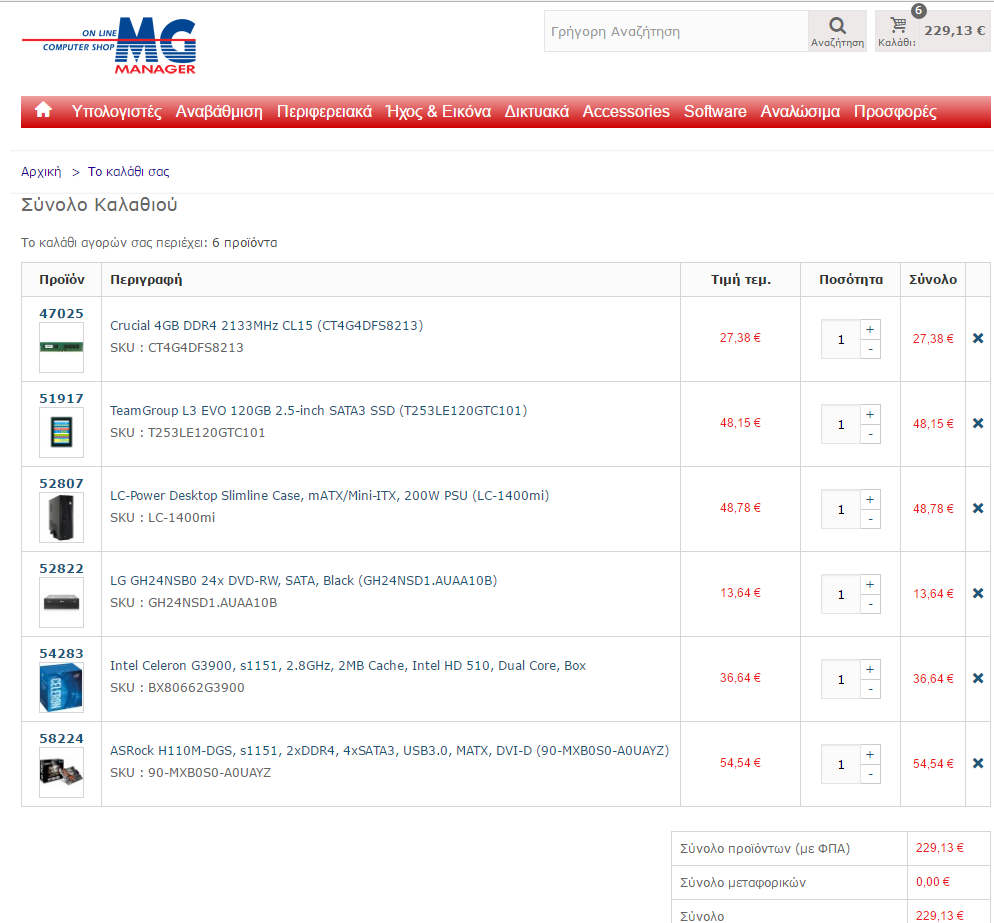Increase quantity of TeamGroup L3 EVO SSD
The image size is (994, 923).
click(x=870, y=415)
